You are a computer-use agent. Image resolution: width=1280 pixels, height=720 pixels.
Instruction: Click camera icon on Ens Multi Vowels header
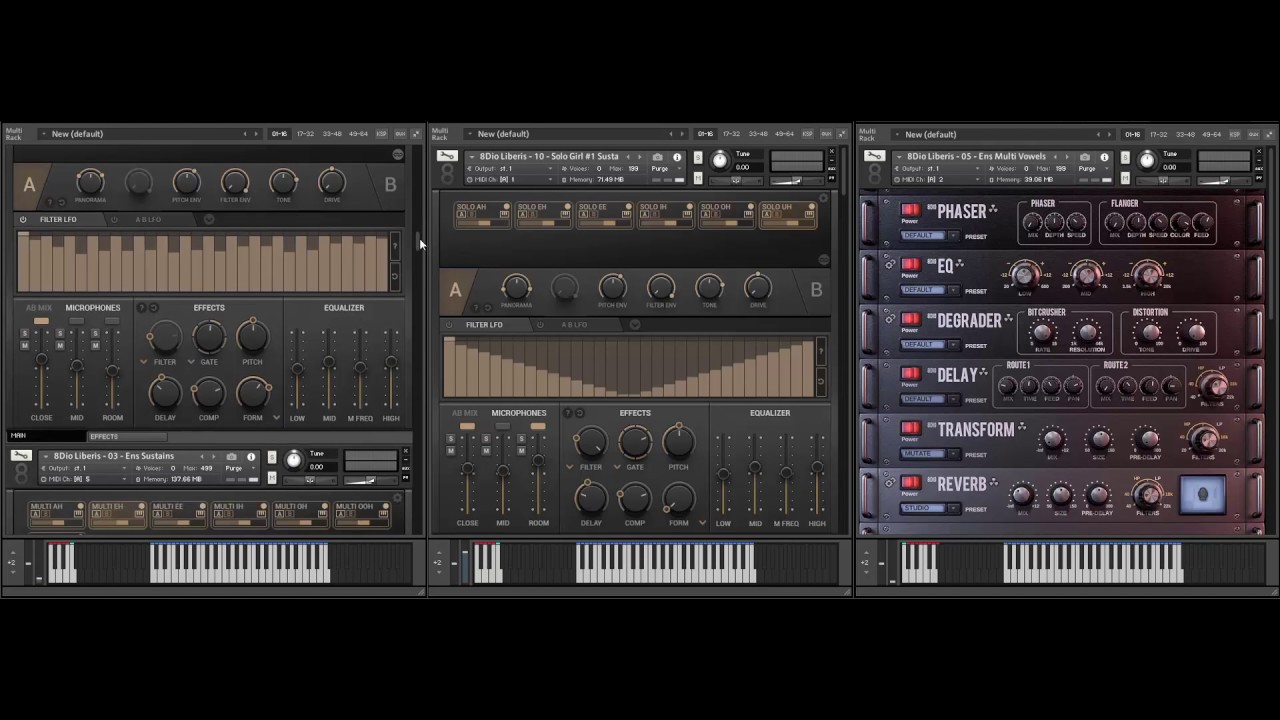tap(1084, 157)
